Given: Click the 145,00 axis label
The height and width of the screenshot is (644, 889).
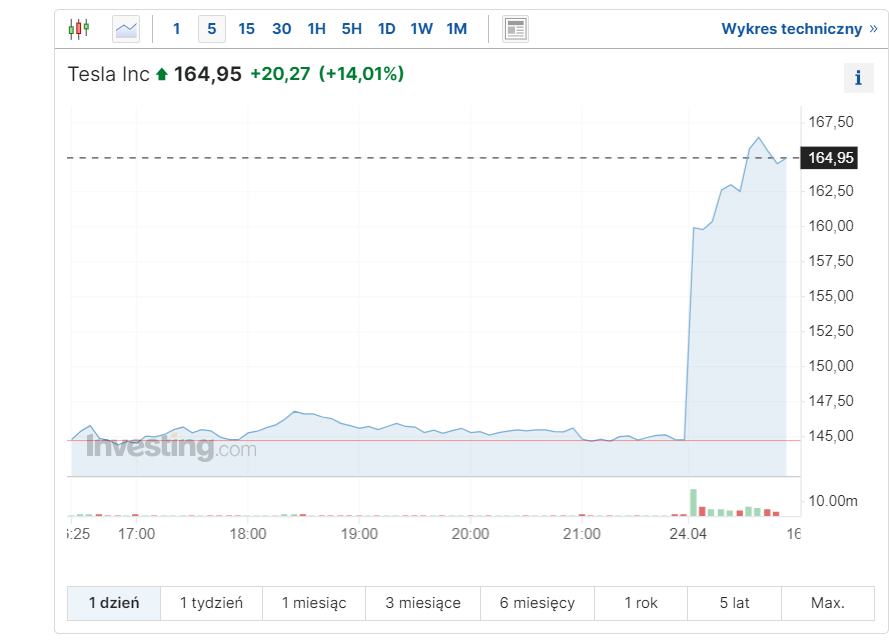Looking at the screenshot, I should pyautogui.click(x=831, y=436).
